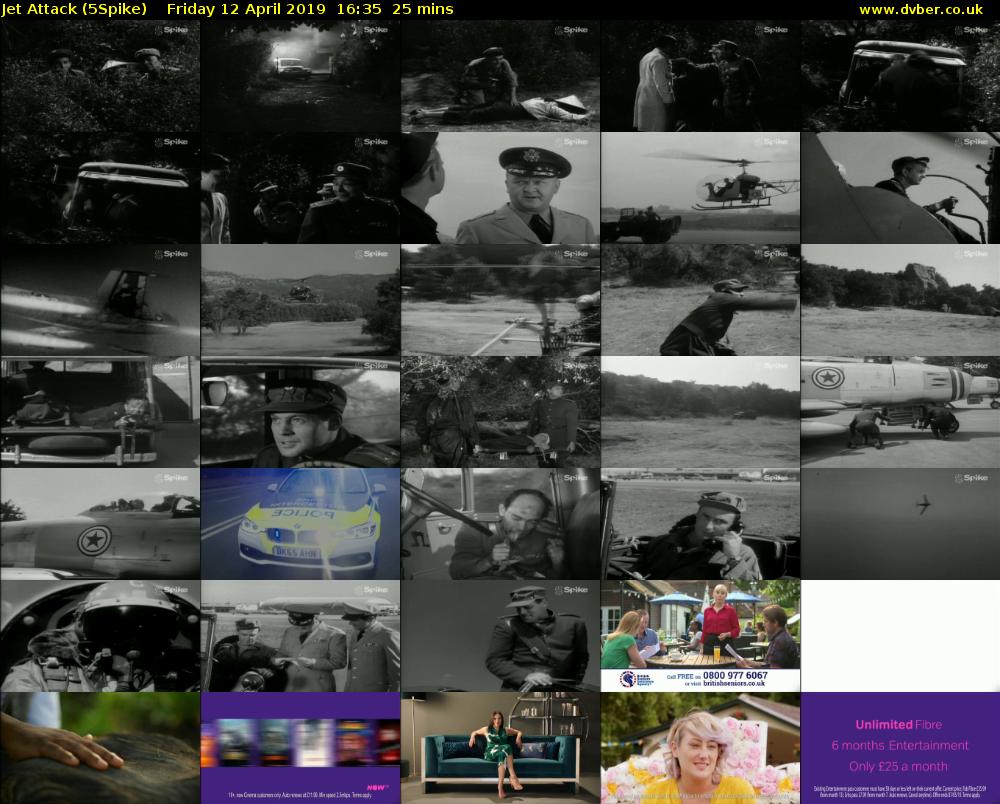Open the thumbnail of two men hiding in the bushes
The height and width of the screenshot is (804, 1000).
coord(100,76)
